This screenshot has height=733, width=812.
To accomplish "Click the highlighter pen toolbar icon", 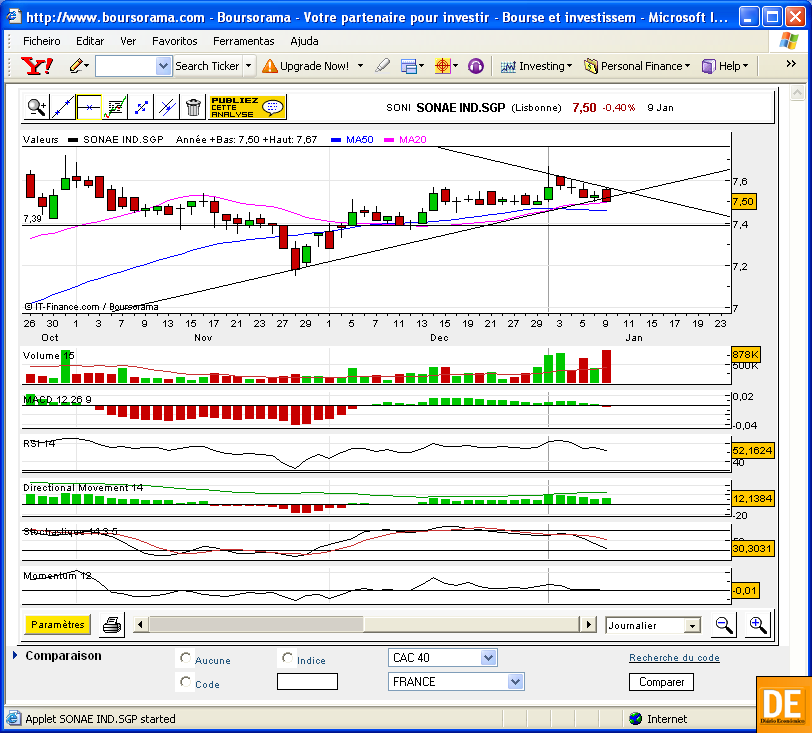I will 382,66.
